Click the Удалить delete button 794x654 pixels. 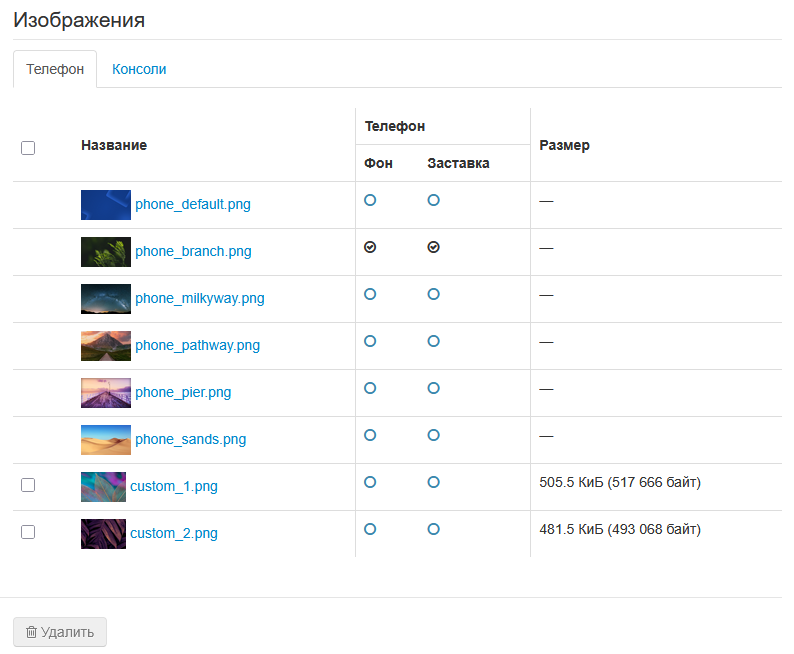[x=59, y=632]
